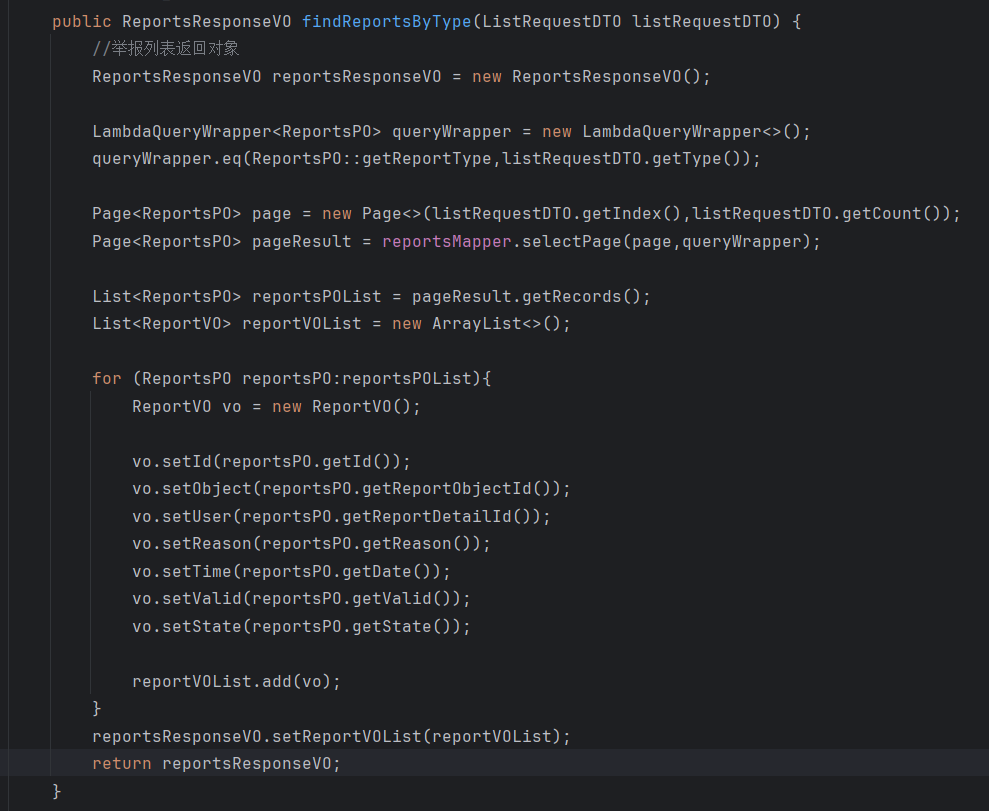Click the getReportDetailId() call
Image resolution: width=989 pixels, height=811 pixels.
[x=436, y=516]
